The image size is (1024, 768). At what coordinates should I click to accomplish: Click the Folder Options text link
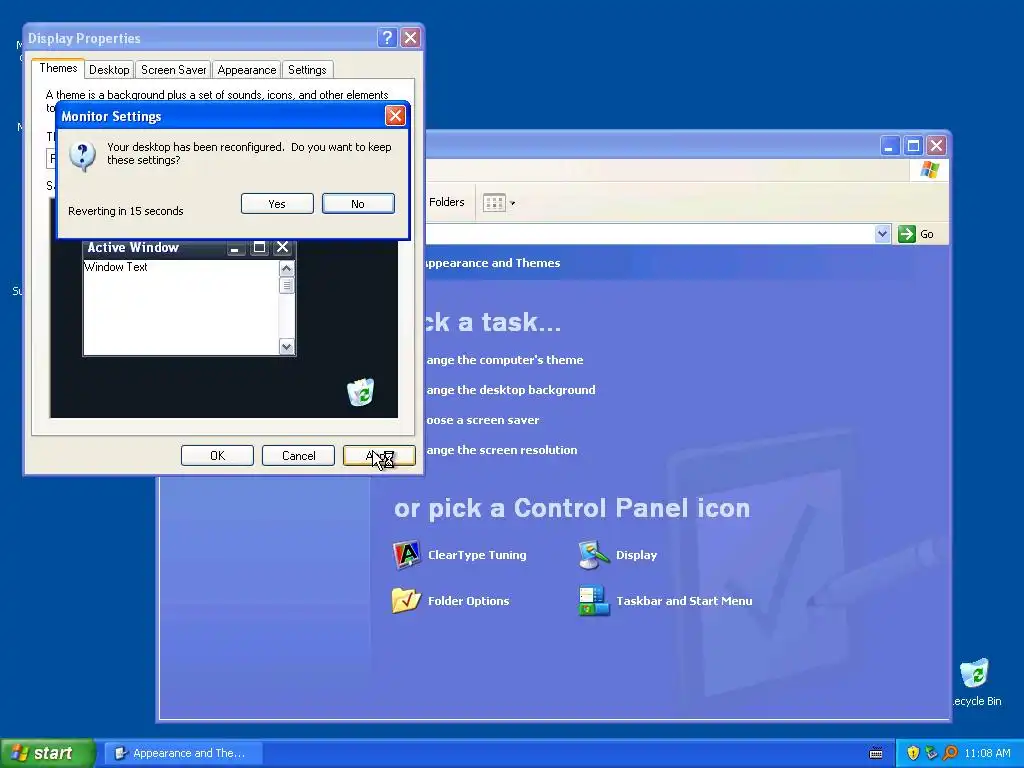click(x=468, y=601)
